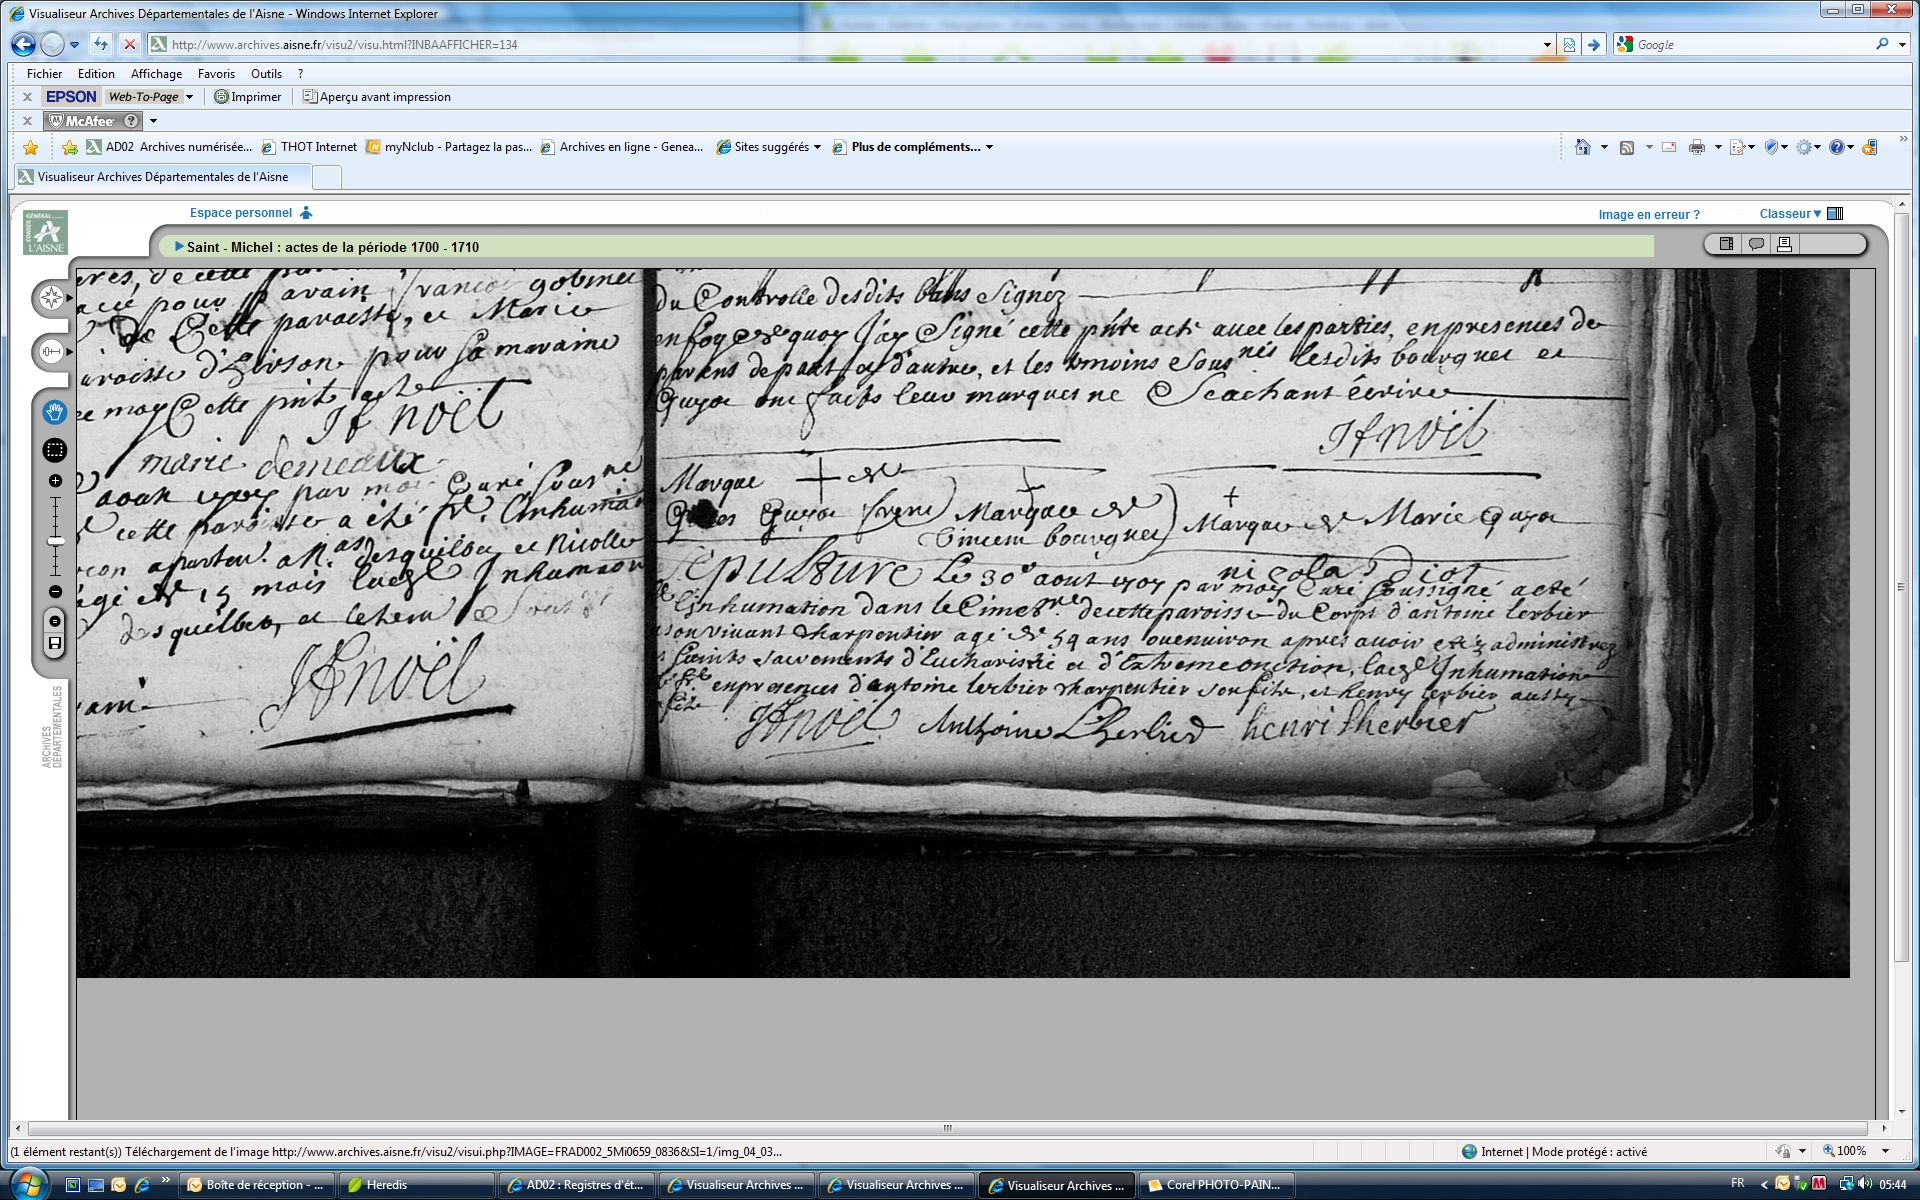
Task: Click the Espace personnel link
Action: click(x=241, y=212)
